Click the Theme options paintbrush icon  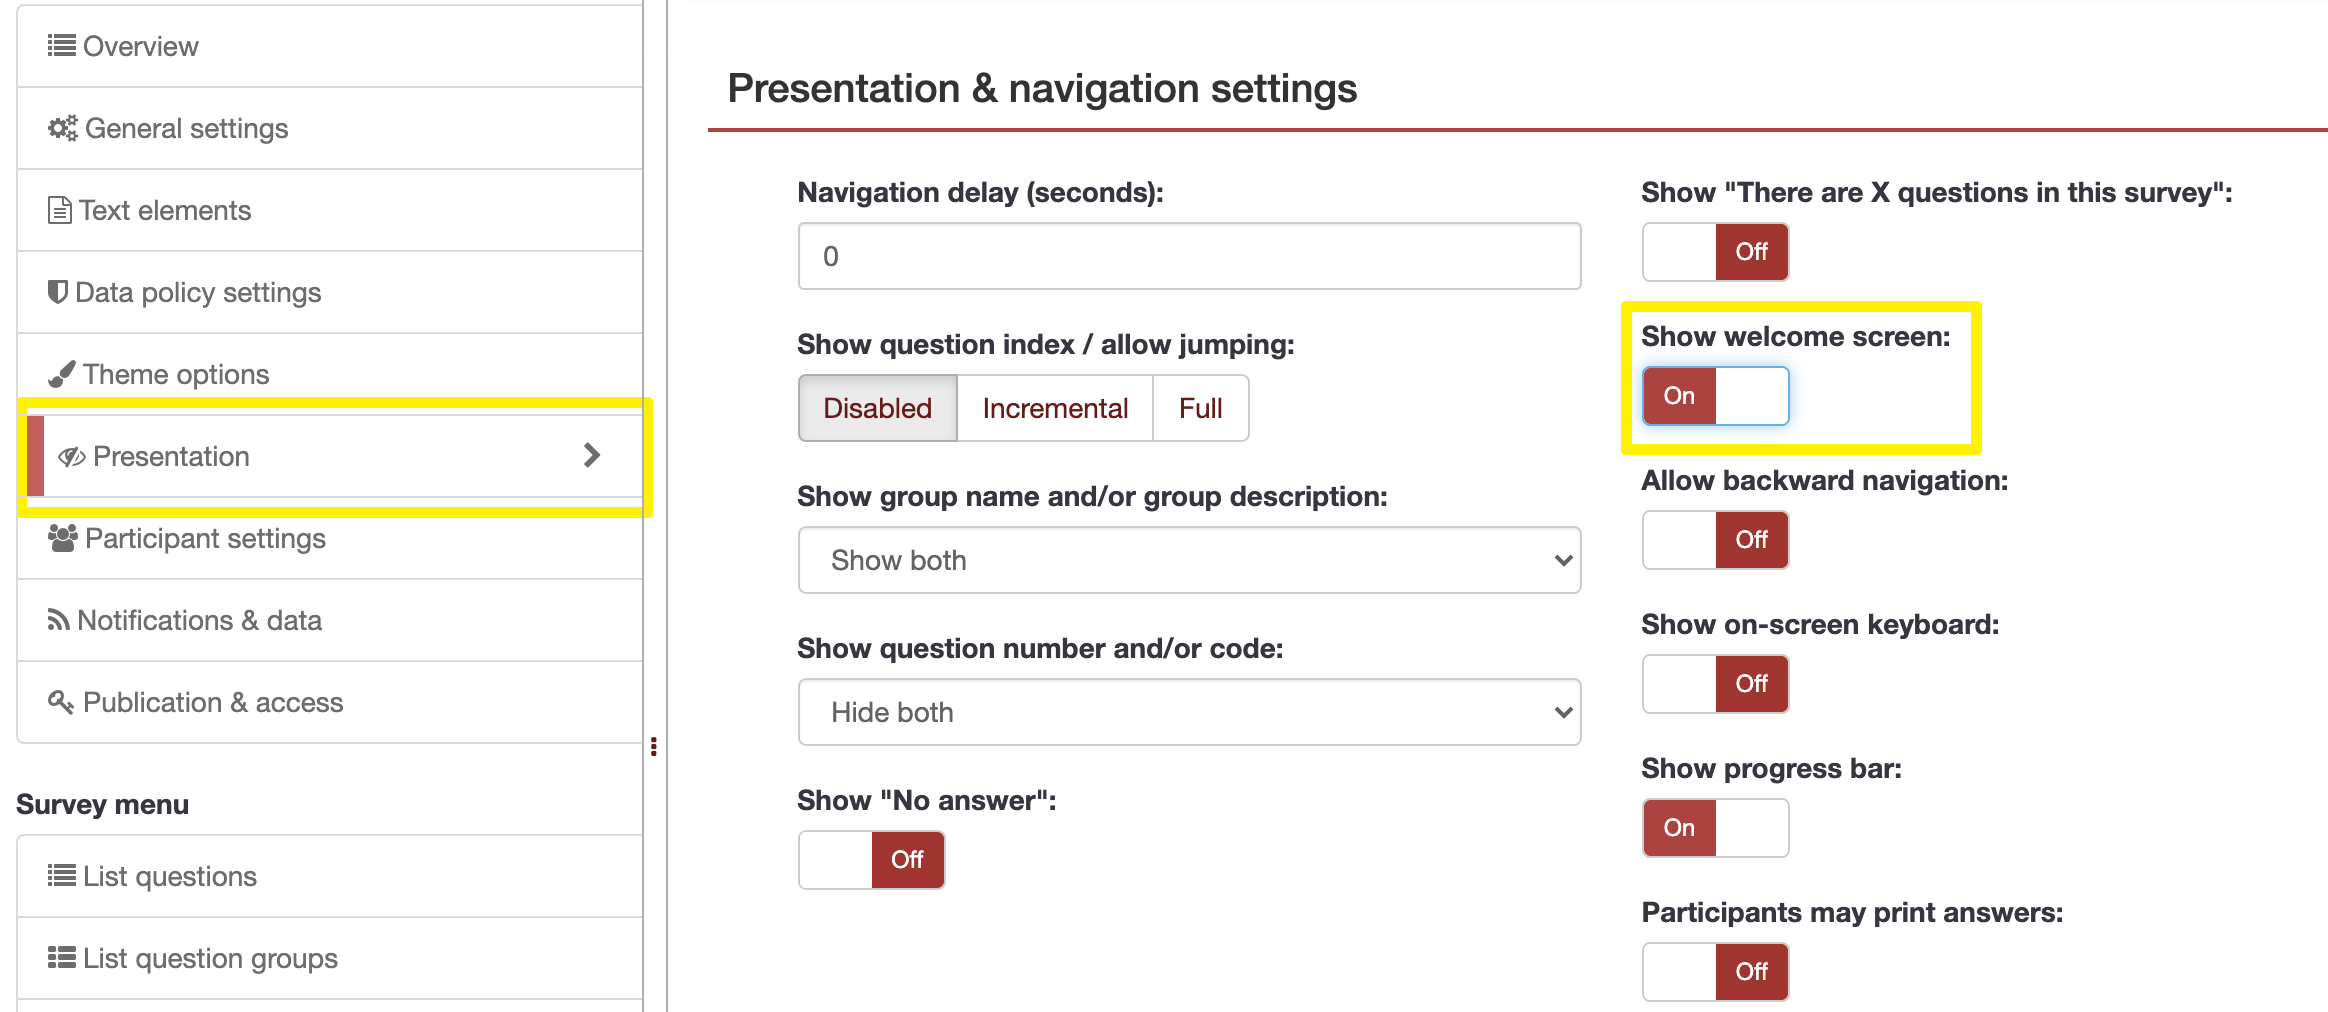62,374
